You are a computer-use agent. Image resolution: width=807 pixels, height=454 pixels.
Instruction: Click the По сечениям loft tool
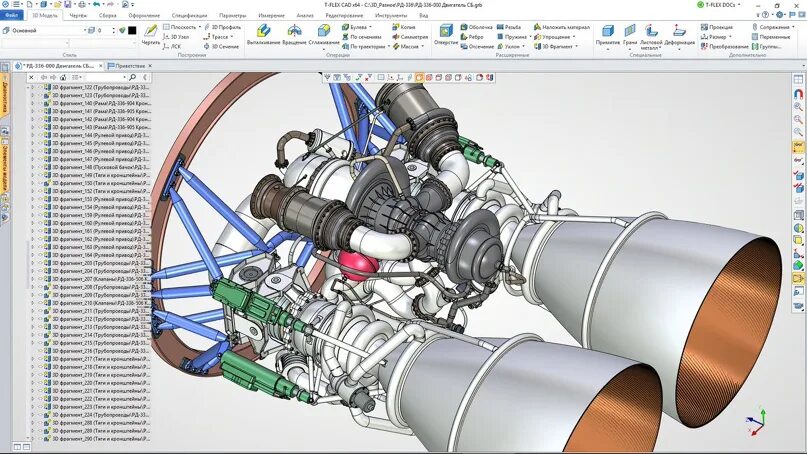coord(361,37)
